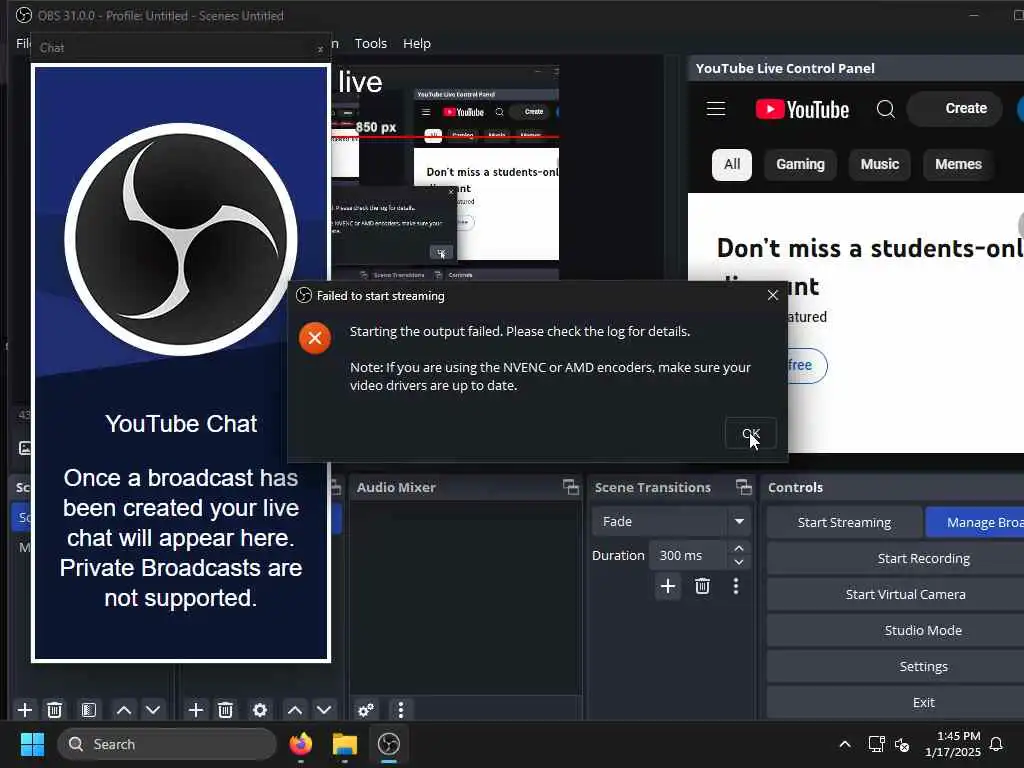
Task: Expand the Fade transition dropdown
Action: coord(739,521)
